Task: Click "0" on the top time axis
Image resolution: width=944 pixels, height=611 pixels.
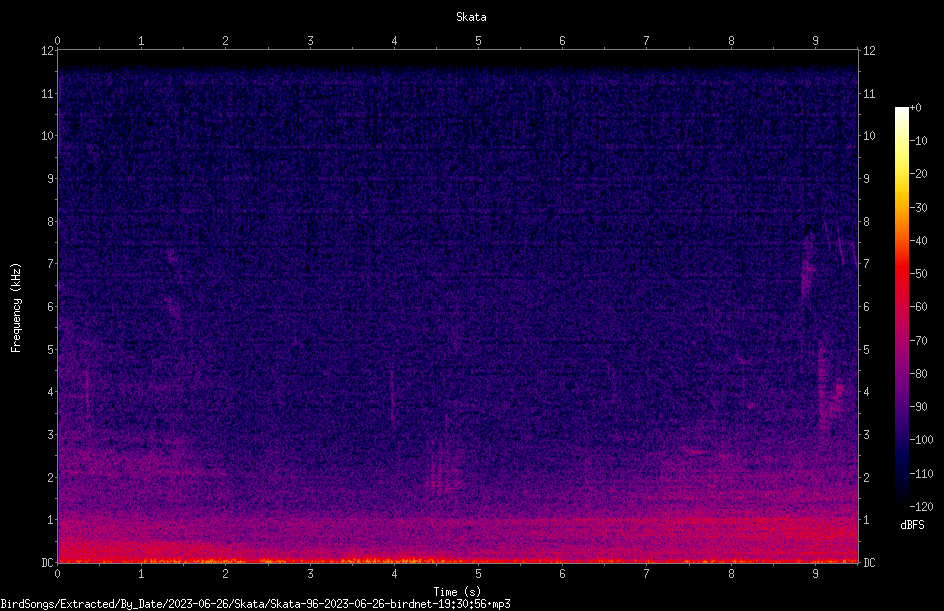Action: click(57, 41)
